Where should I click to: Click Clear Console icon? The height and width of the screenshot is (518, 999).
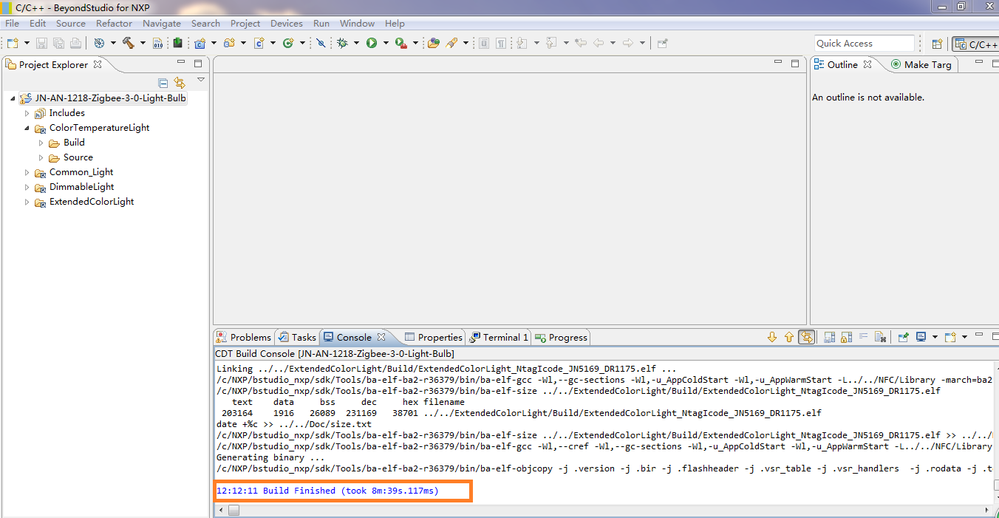[x=880, y=337]
